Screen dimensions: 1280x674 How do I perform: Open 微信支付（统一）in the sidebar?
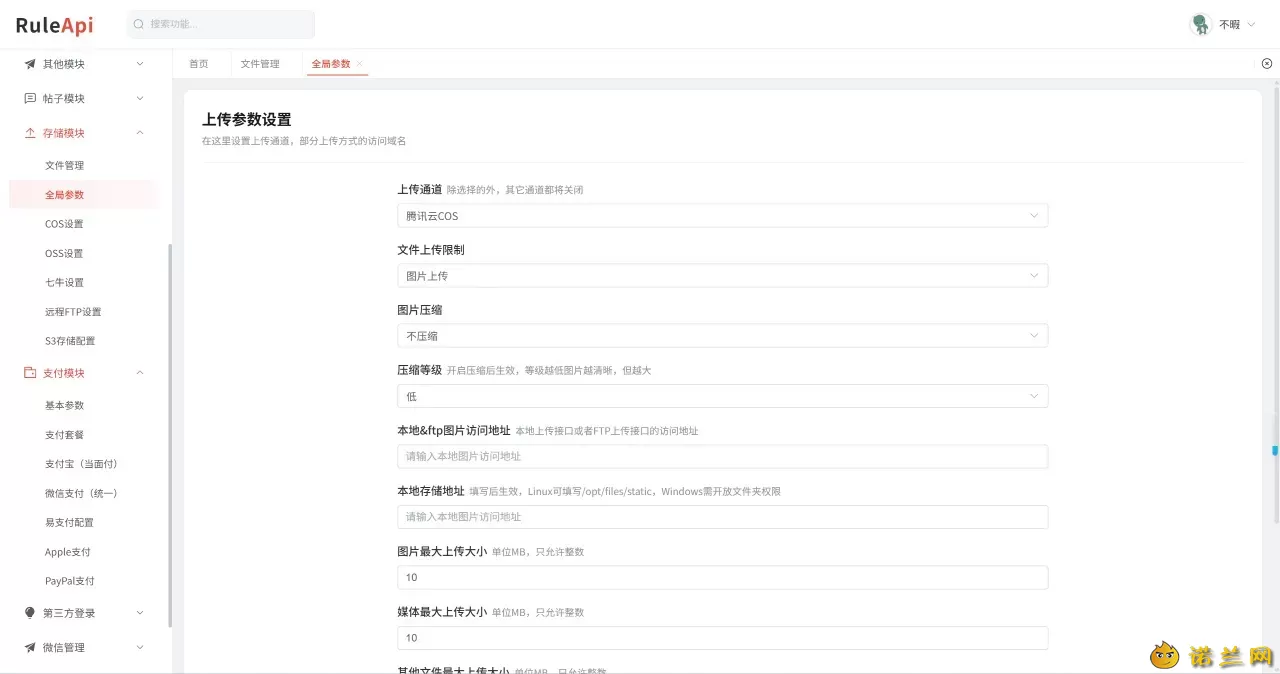click(x=83, y=493)
